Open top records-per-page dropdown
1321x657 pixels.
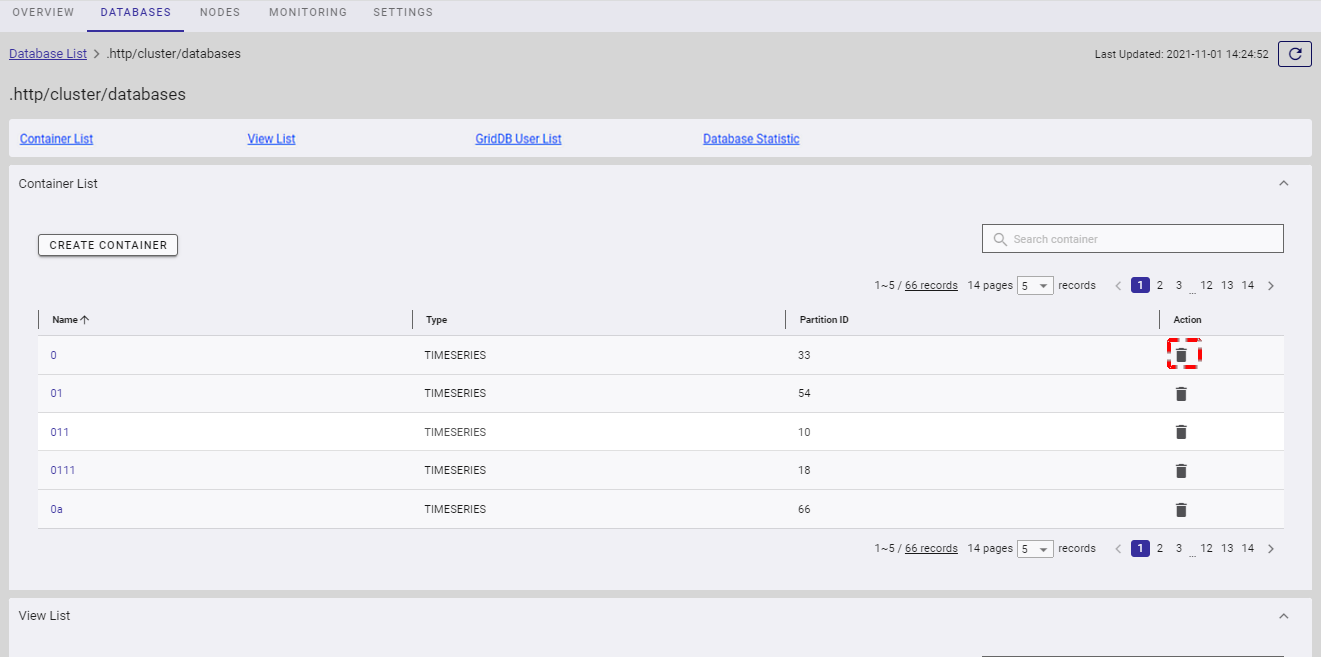(x=1035, y=286)
